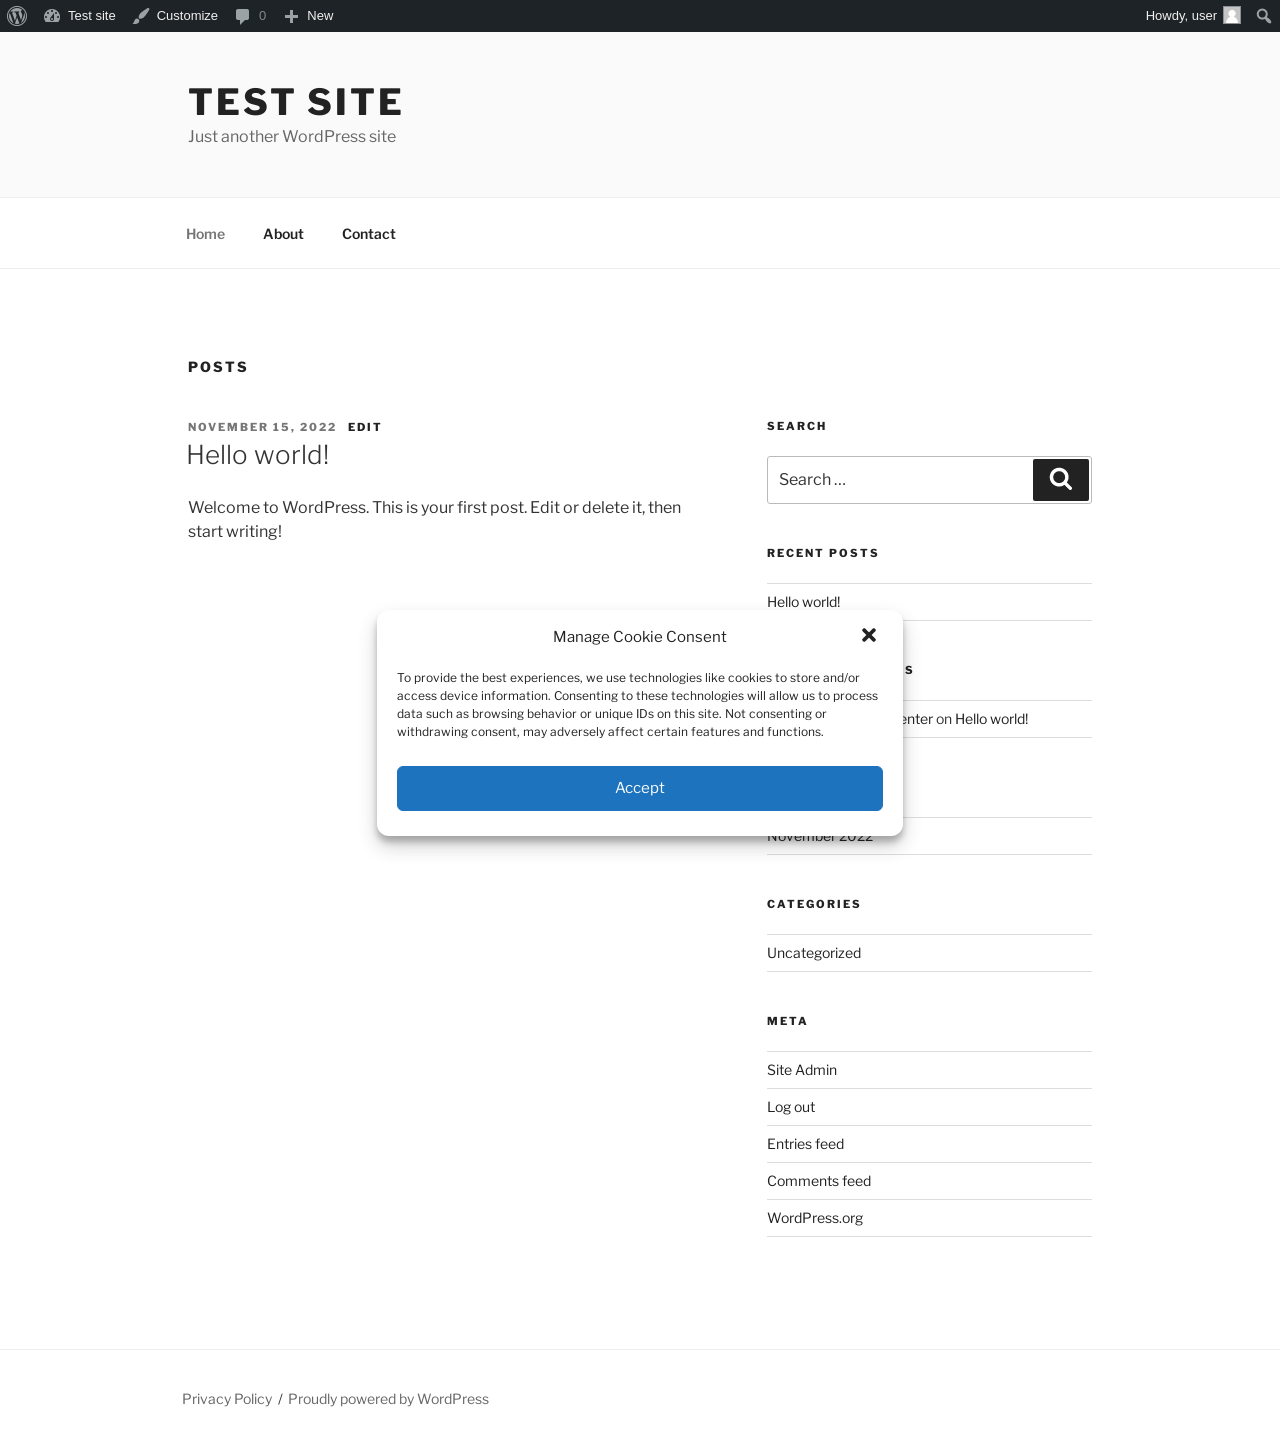This screenshot has height=1445, width=1280.
Task: Open Customize with the paintbrush icon
Action: 142,16
